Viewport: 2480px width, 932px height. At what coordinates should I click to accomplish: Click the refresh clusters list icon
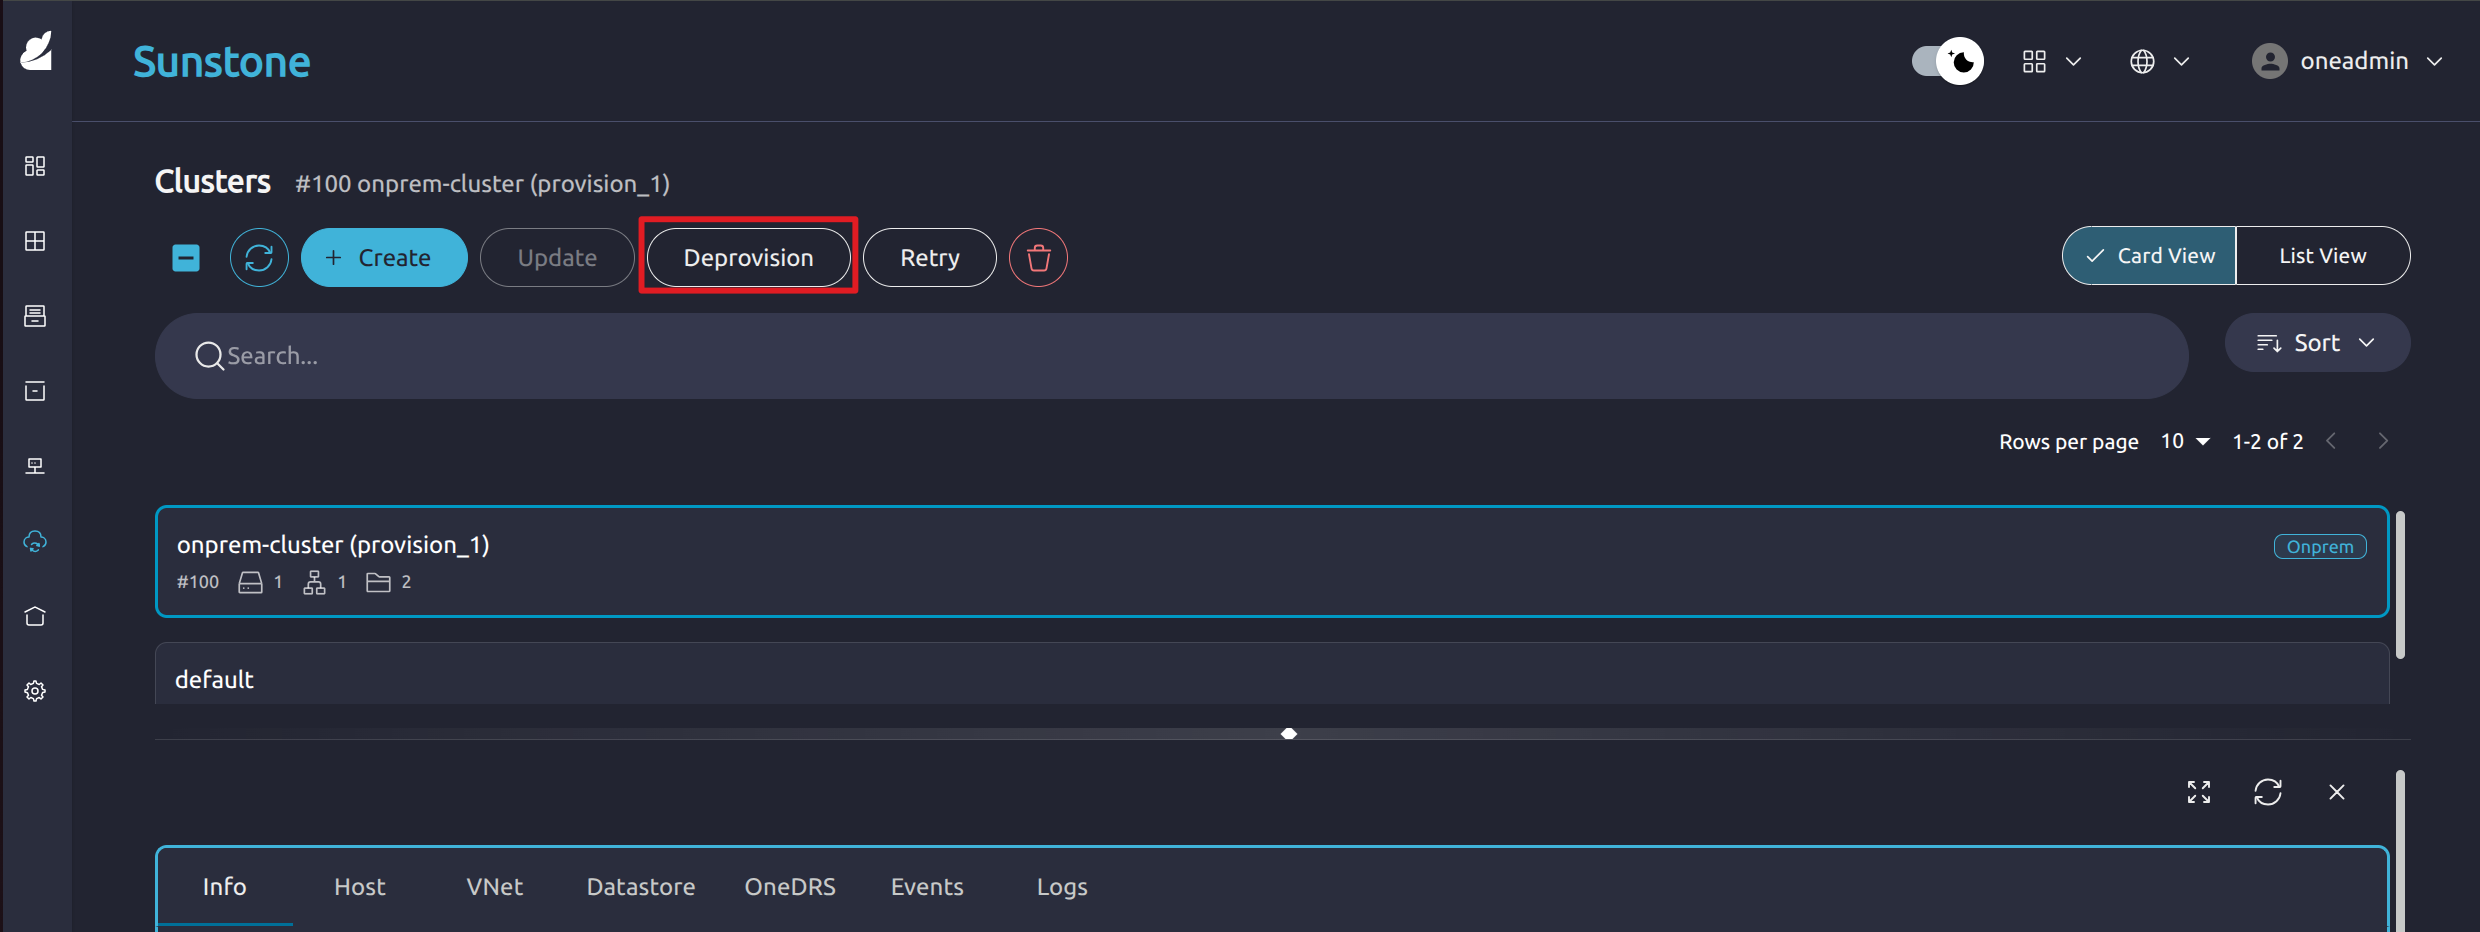pos(259,258)
